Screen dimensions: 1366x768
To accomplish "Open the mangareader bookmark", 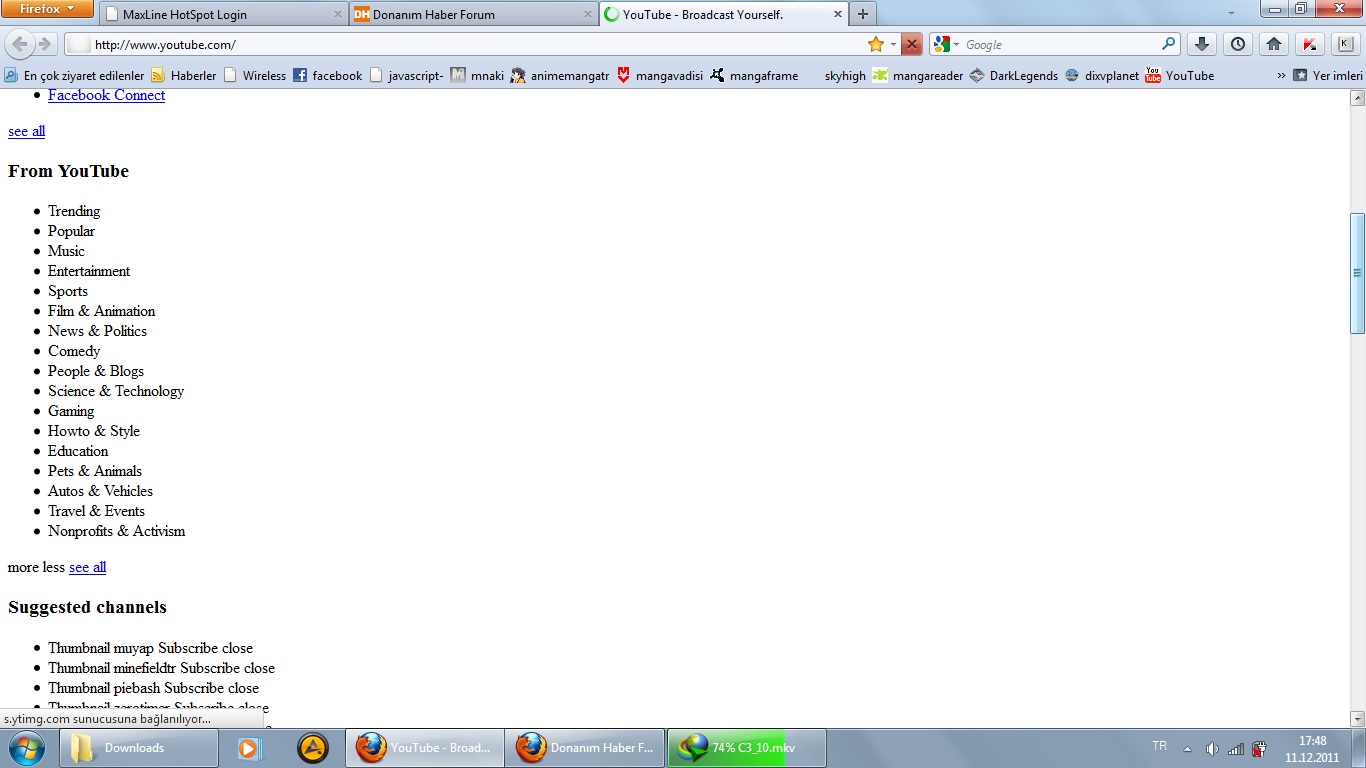I will [917, 75].
